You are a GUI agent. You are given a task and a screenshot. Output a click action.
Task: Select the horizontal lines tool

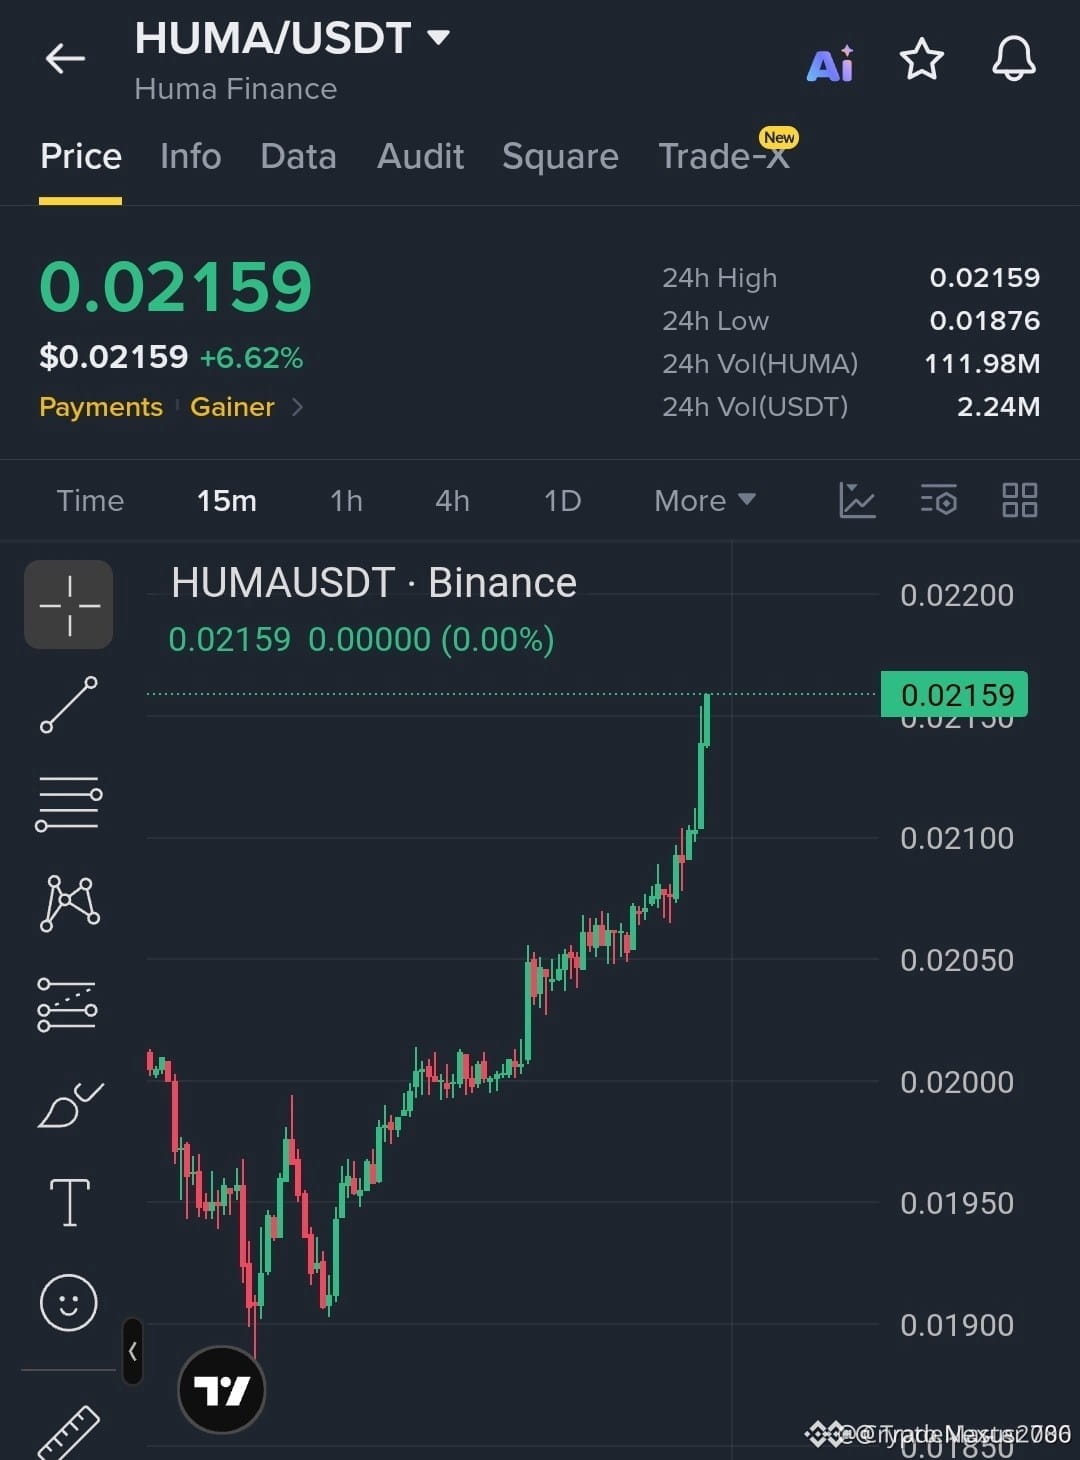[x=69, y=803]
